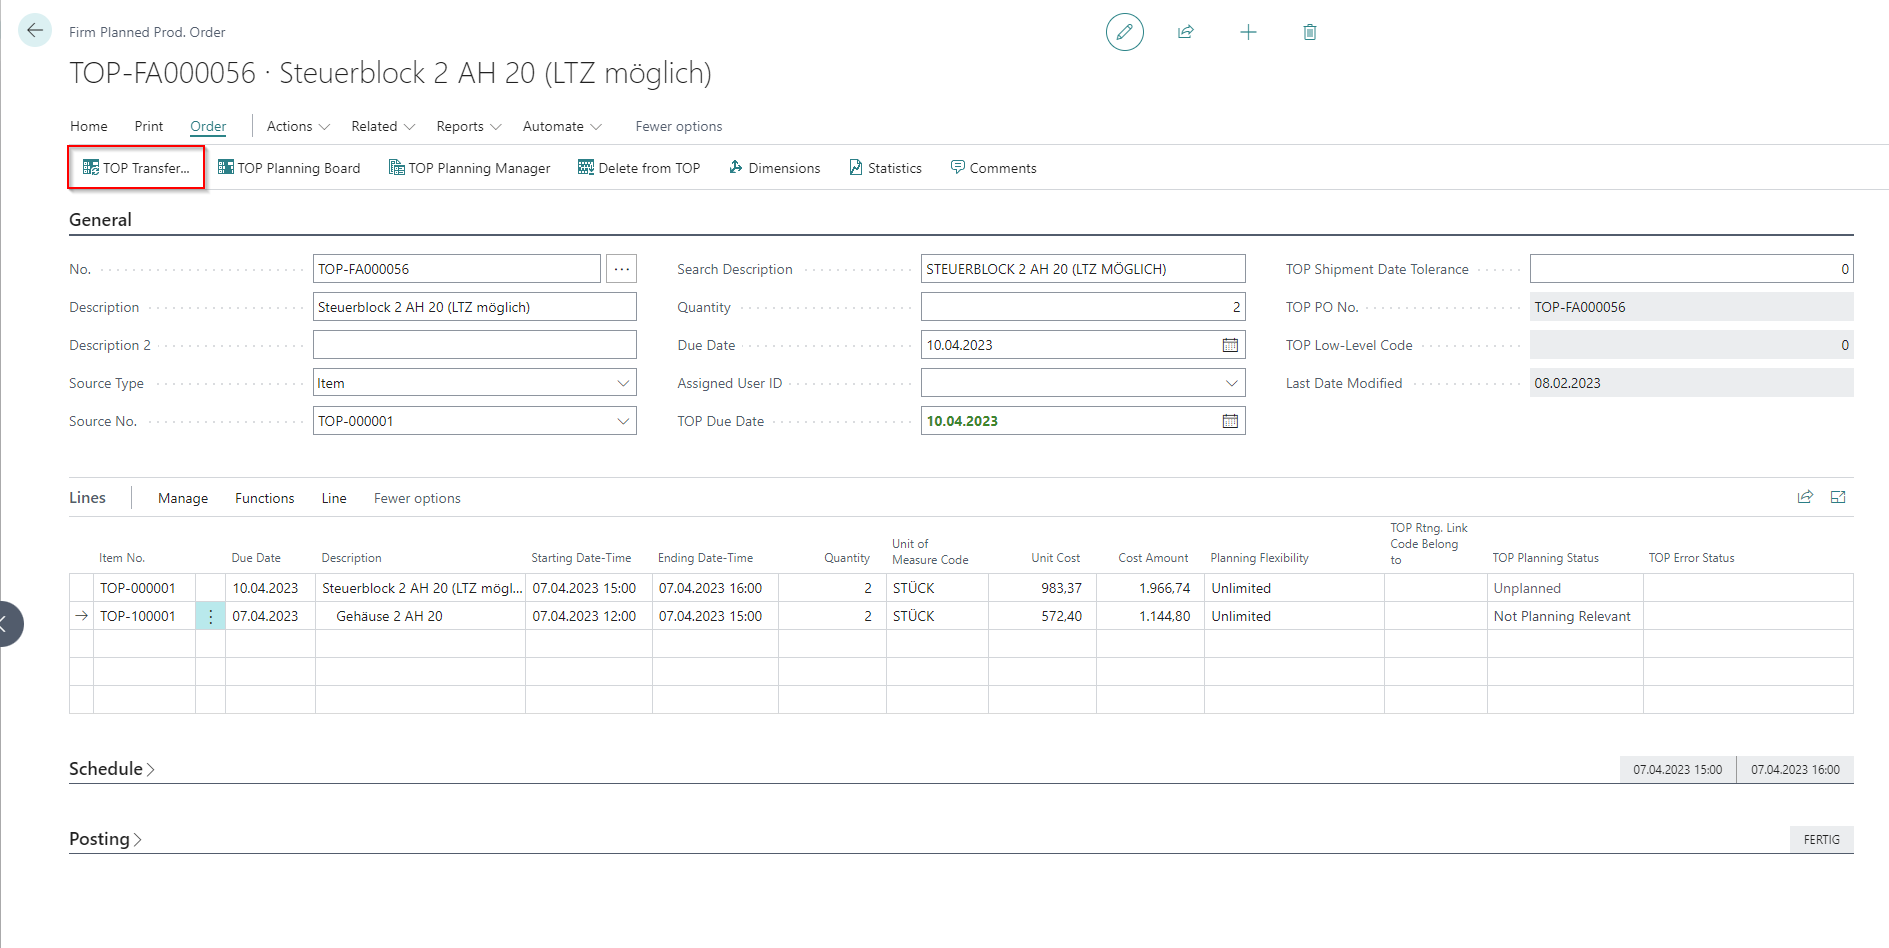Image resolution: width=1889 pixels, height=948 pixels.
Task: Open the Source No. dropdown
Action: [x=623, y=421]
